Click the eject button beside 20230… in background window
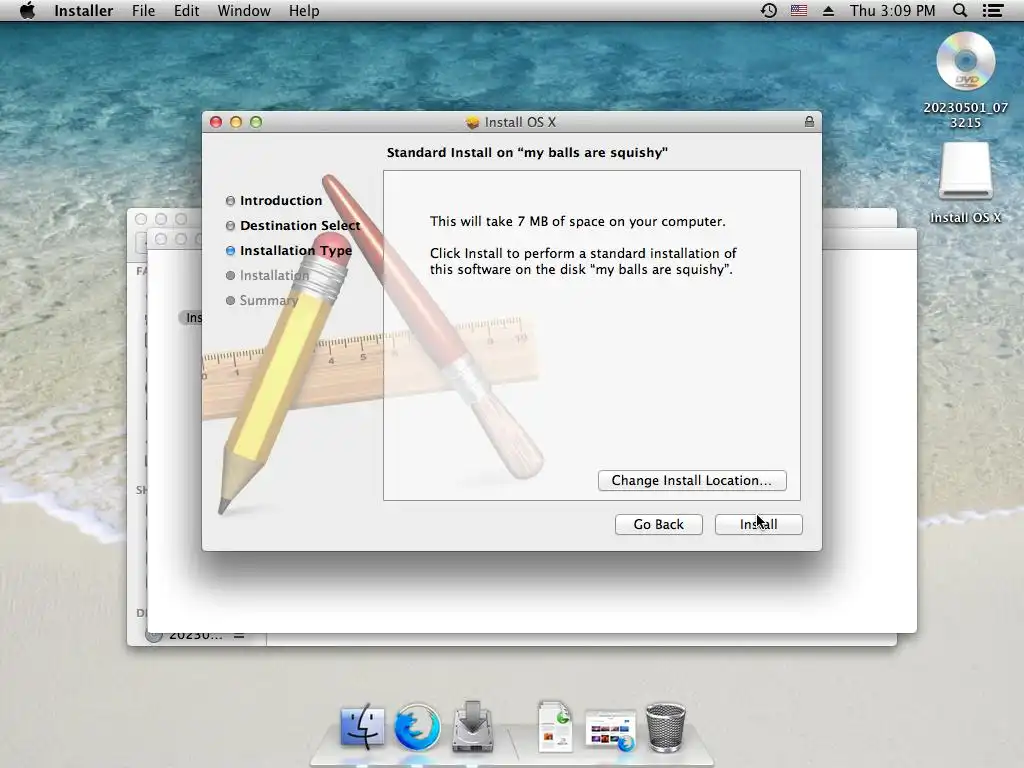Image resolution: width=1024 pixels, height=768 pixels. (x=239, y=635)
